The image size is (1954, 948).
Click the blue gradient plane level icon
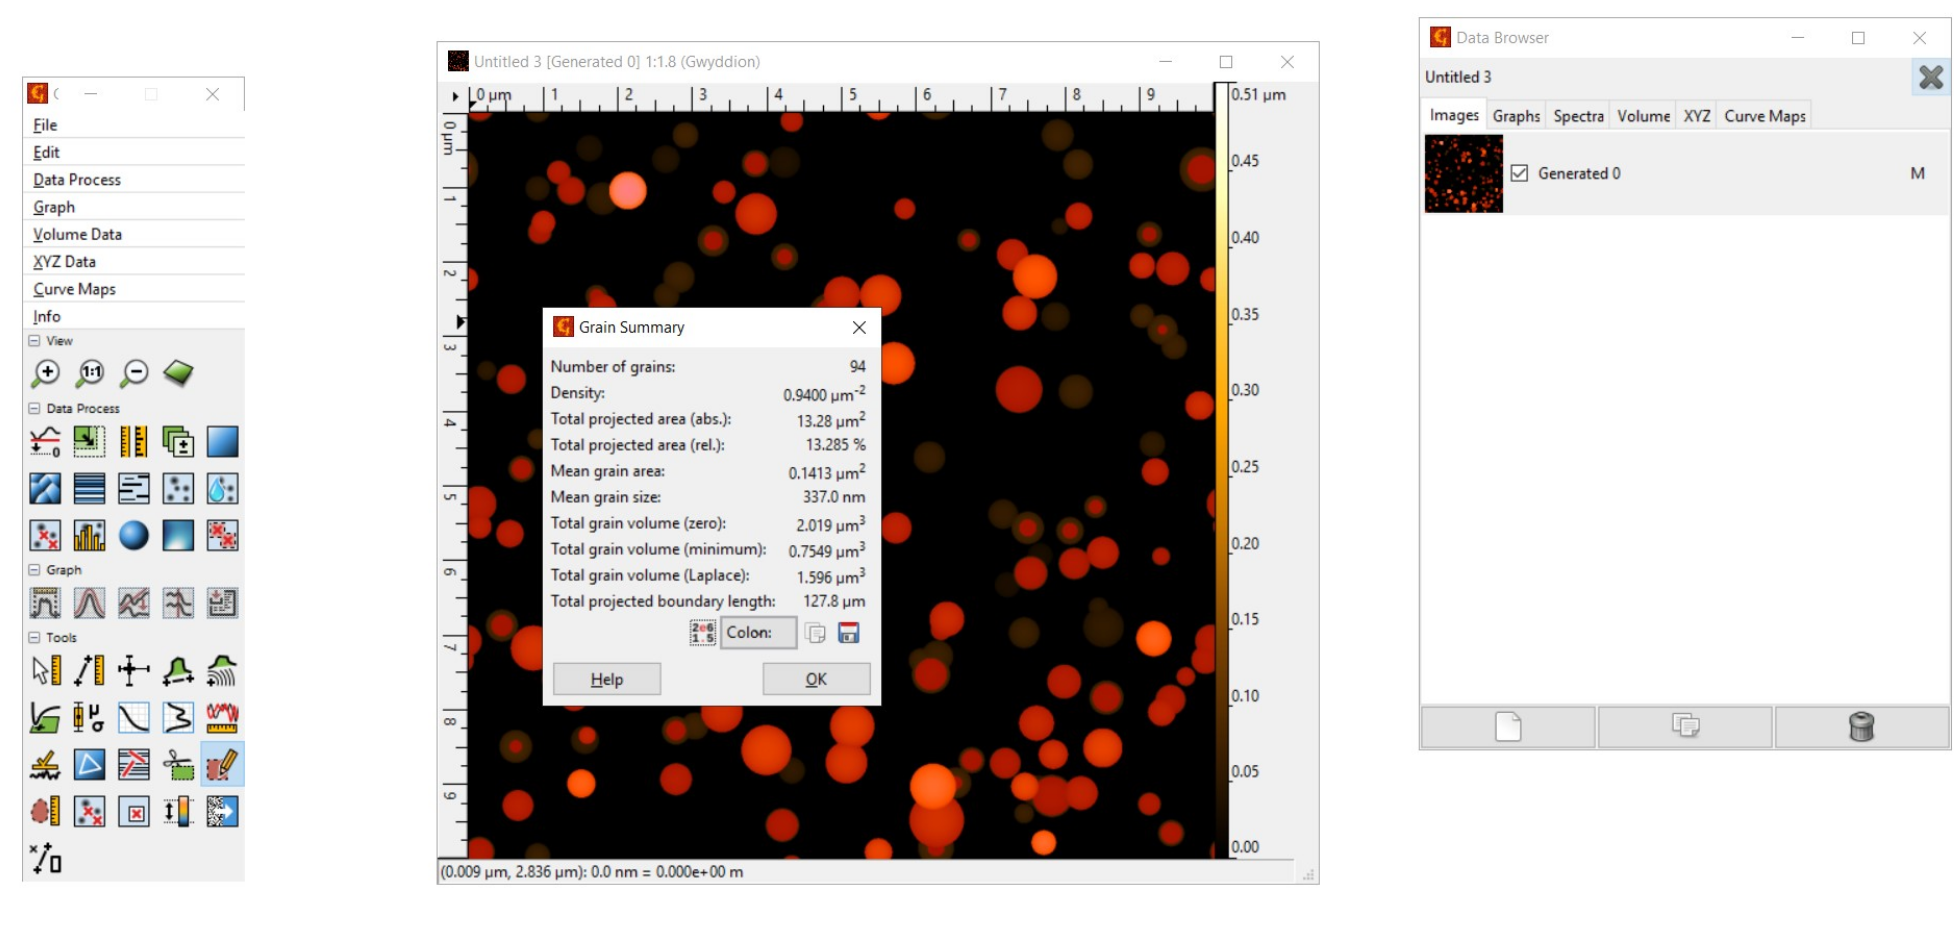(x=222, y=441)
